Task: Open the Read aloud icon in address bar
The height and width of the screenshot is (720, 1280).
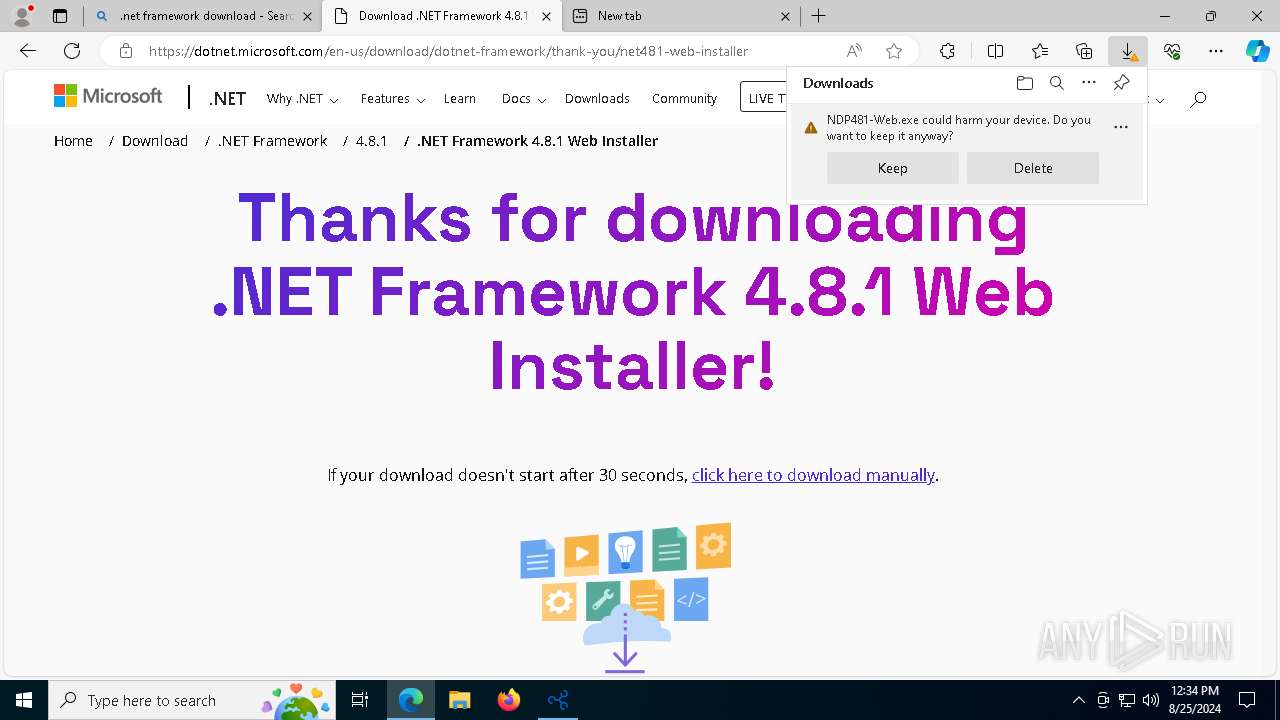Action: [x=854, y=51]
